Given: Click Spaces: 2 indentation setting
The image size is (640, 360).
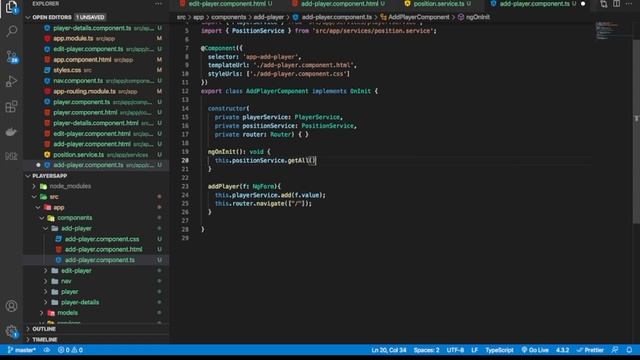Looking at the screenshot, I should click(427, 350).
